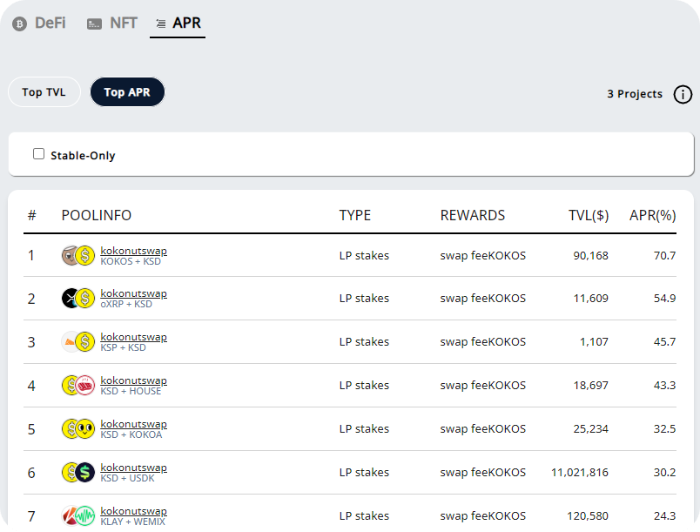The image size is (700, 532).
Task: Open kokonutswap link for KLAY + WEMIX
Action: click(133, 511)
